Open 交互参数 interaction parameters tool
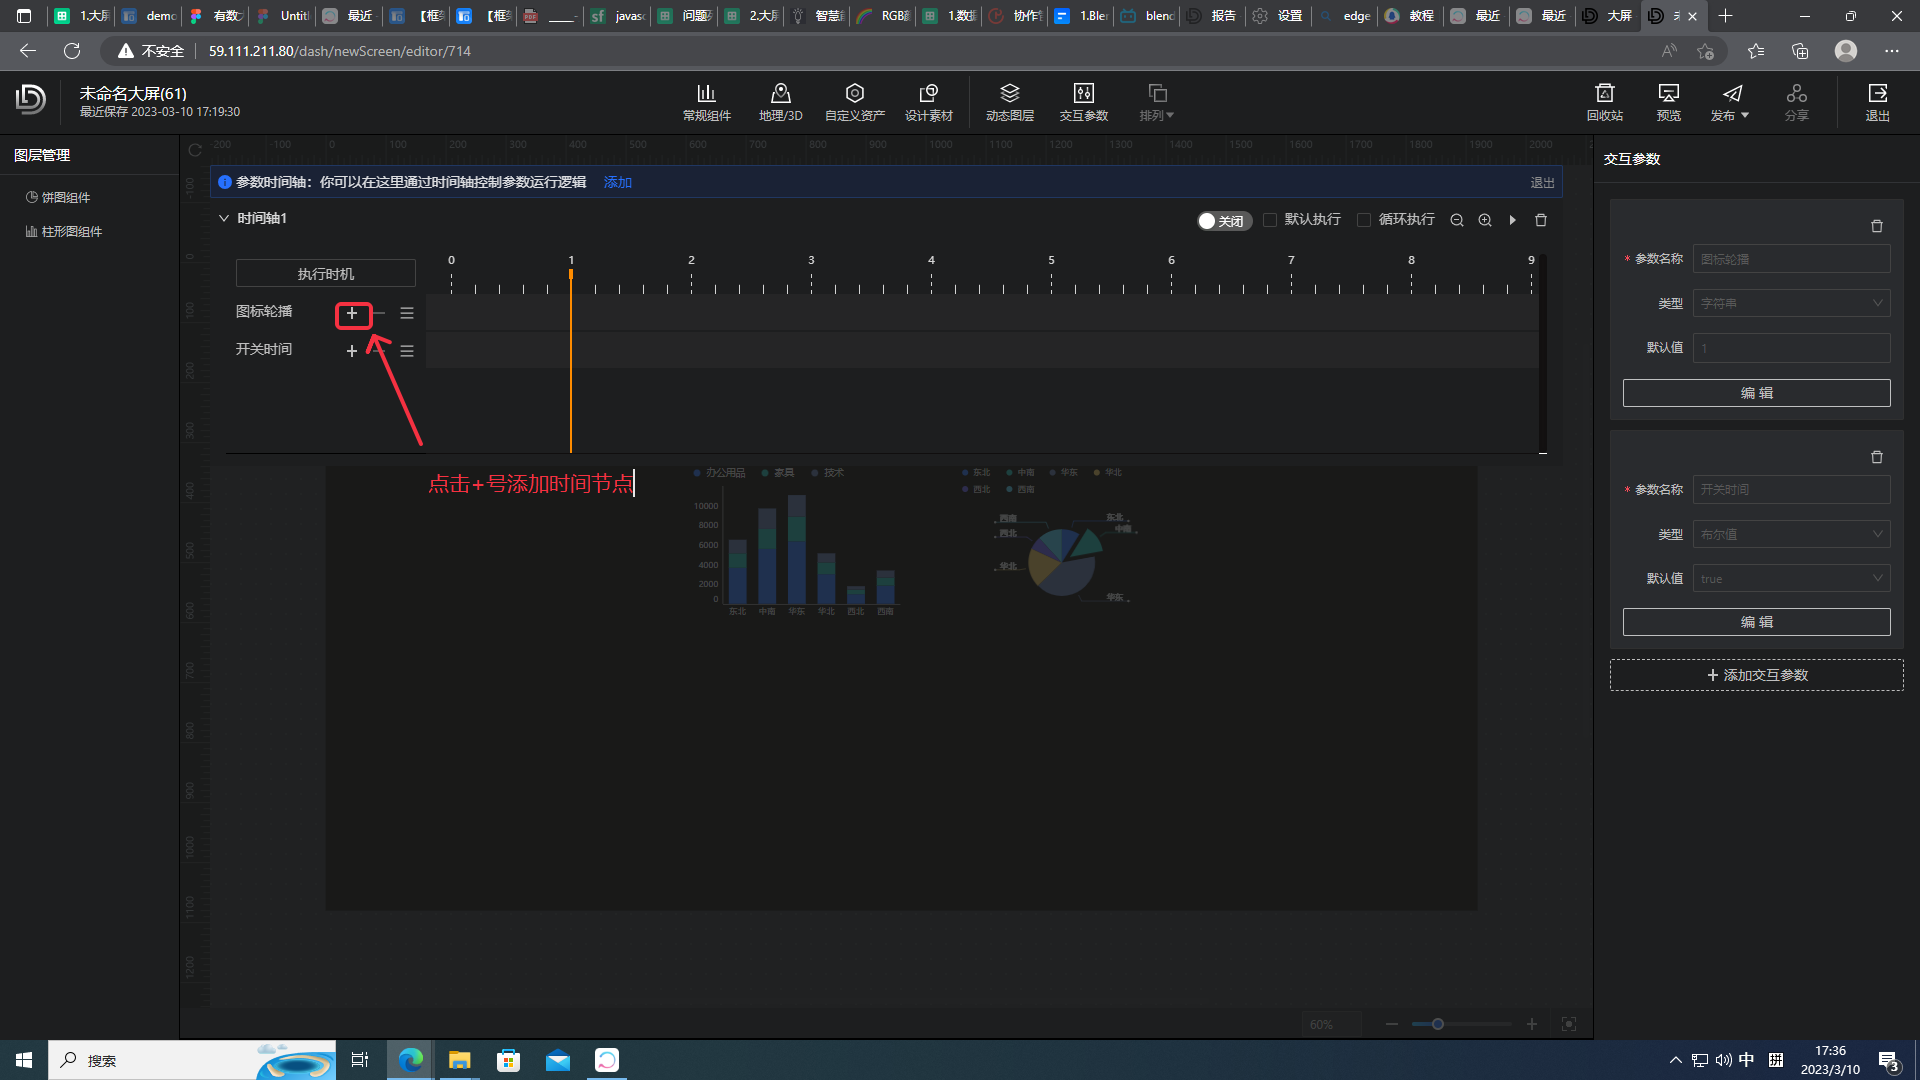The width and height of the screenshot is (1920, 1080). click(1083, 102)
